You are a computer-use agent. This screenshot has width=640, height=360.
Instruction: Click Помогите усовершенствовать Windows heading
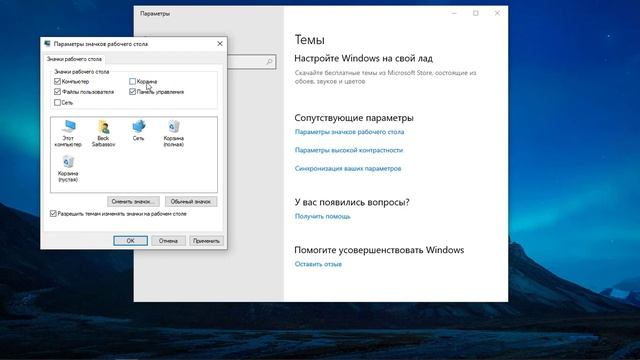pyautogui.click(x=379, y=250)
